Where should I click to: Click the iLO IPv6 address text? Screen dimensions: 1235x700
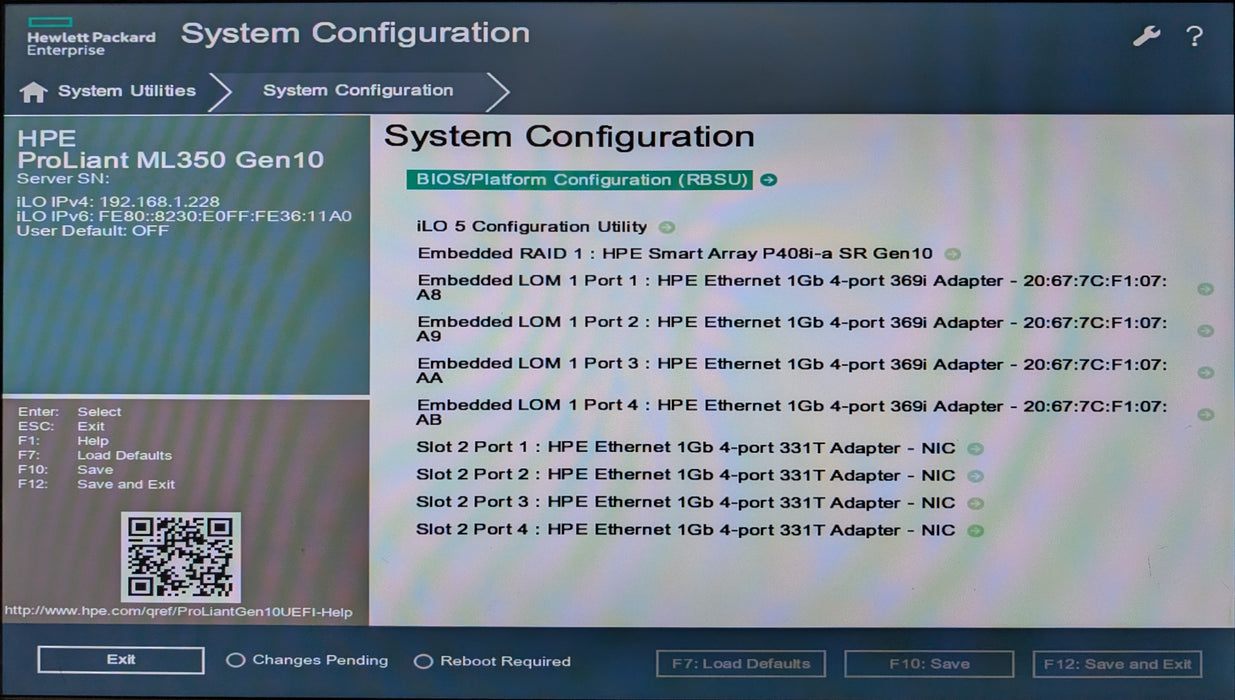pyautogui.click(x=184, y=216)
